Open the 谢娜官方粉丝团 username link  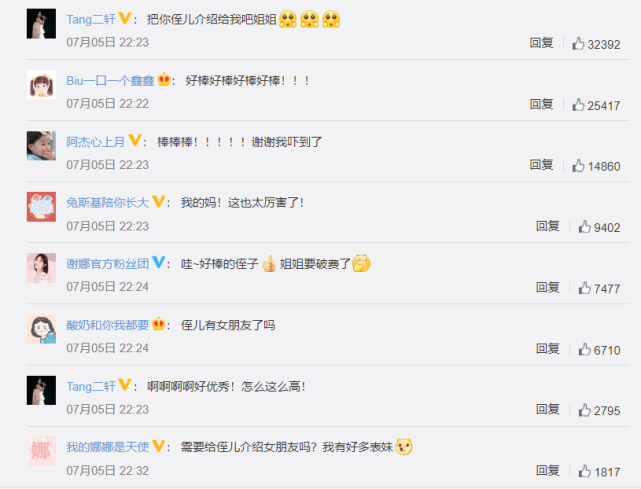[108, 264]
